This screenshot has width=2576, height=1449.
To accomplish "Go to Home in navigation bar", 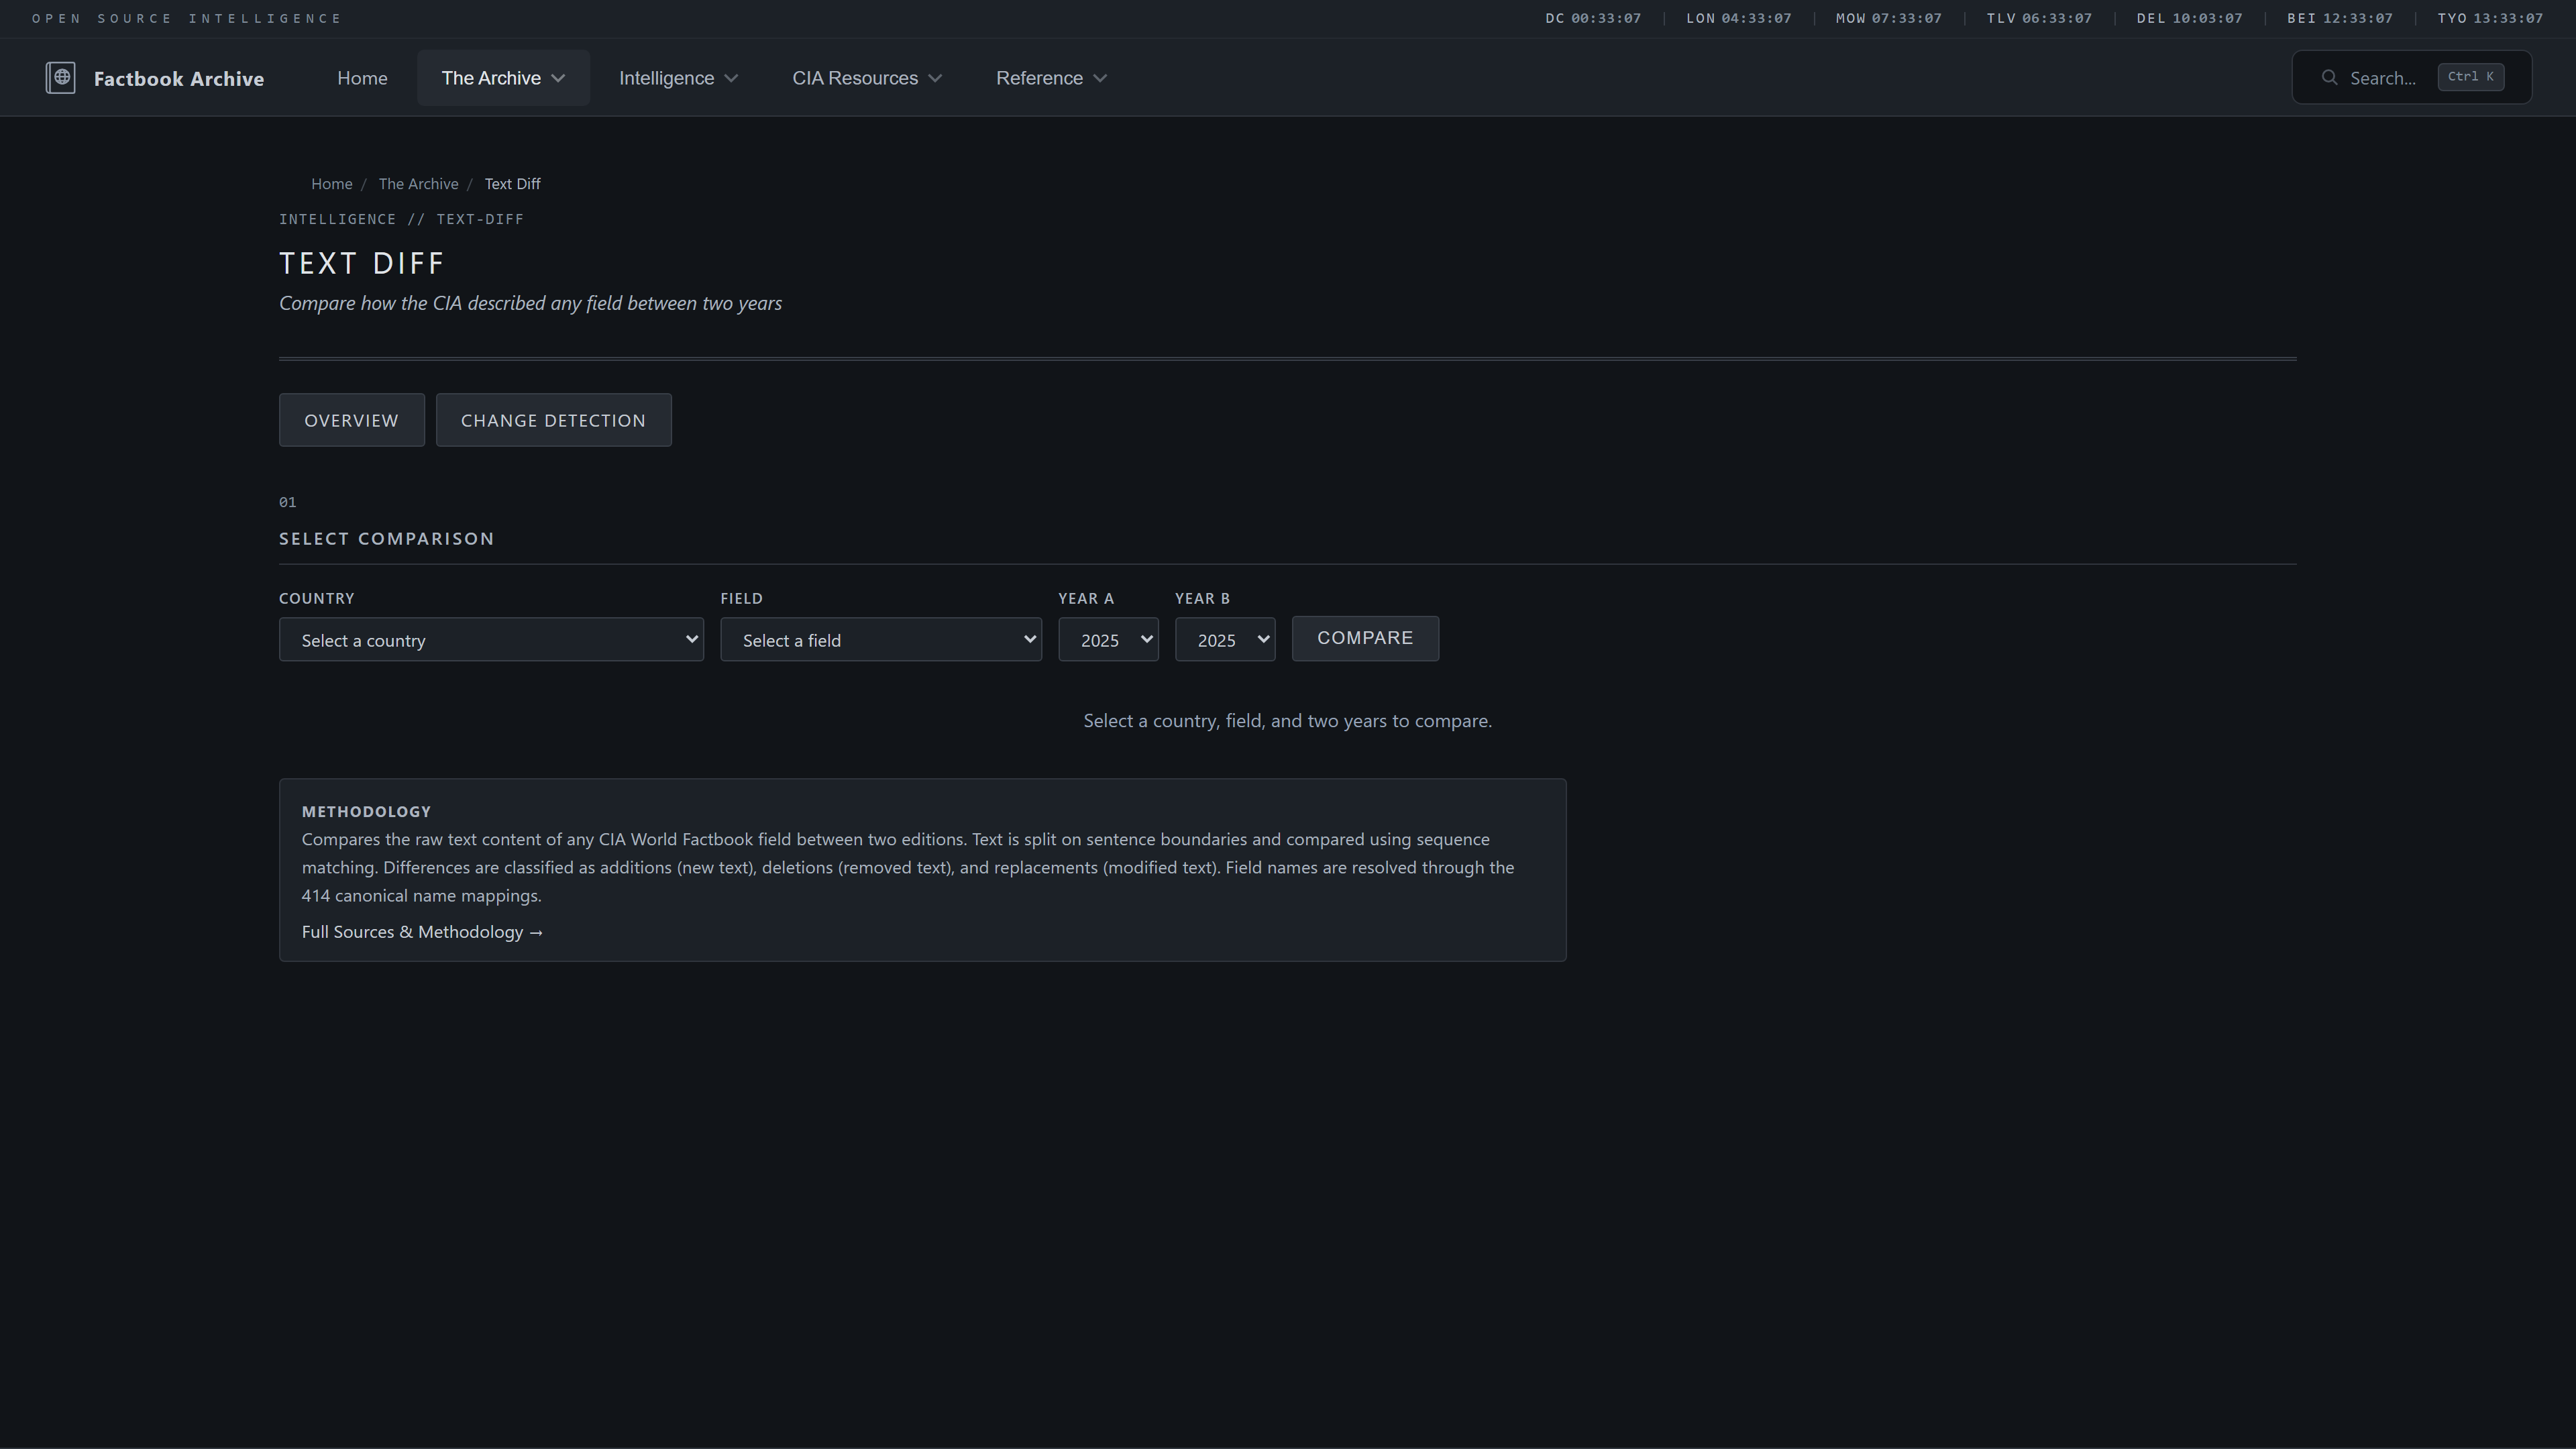I will (362, 78).
